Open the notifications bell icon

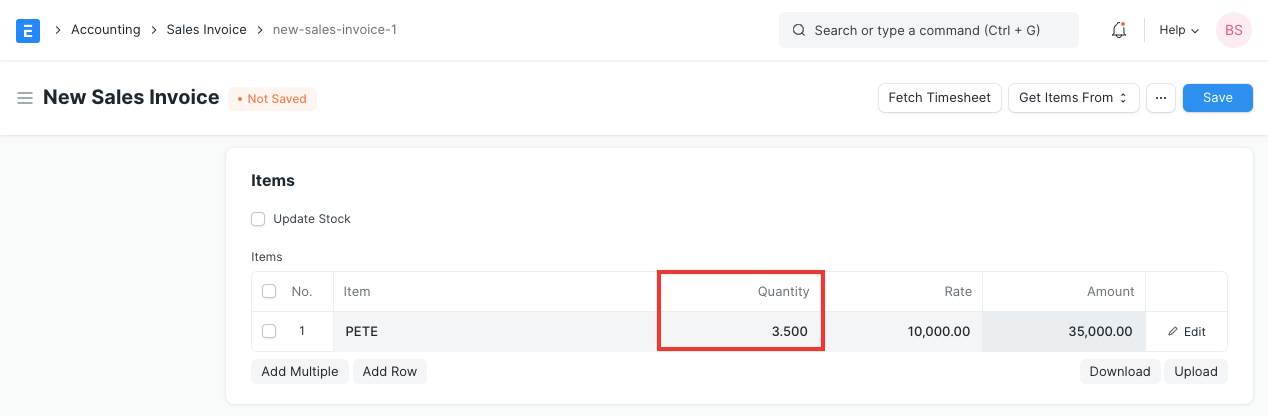pyautogui.click(x=1119, y=30)
